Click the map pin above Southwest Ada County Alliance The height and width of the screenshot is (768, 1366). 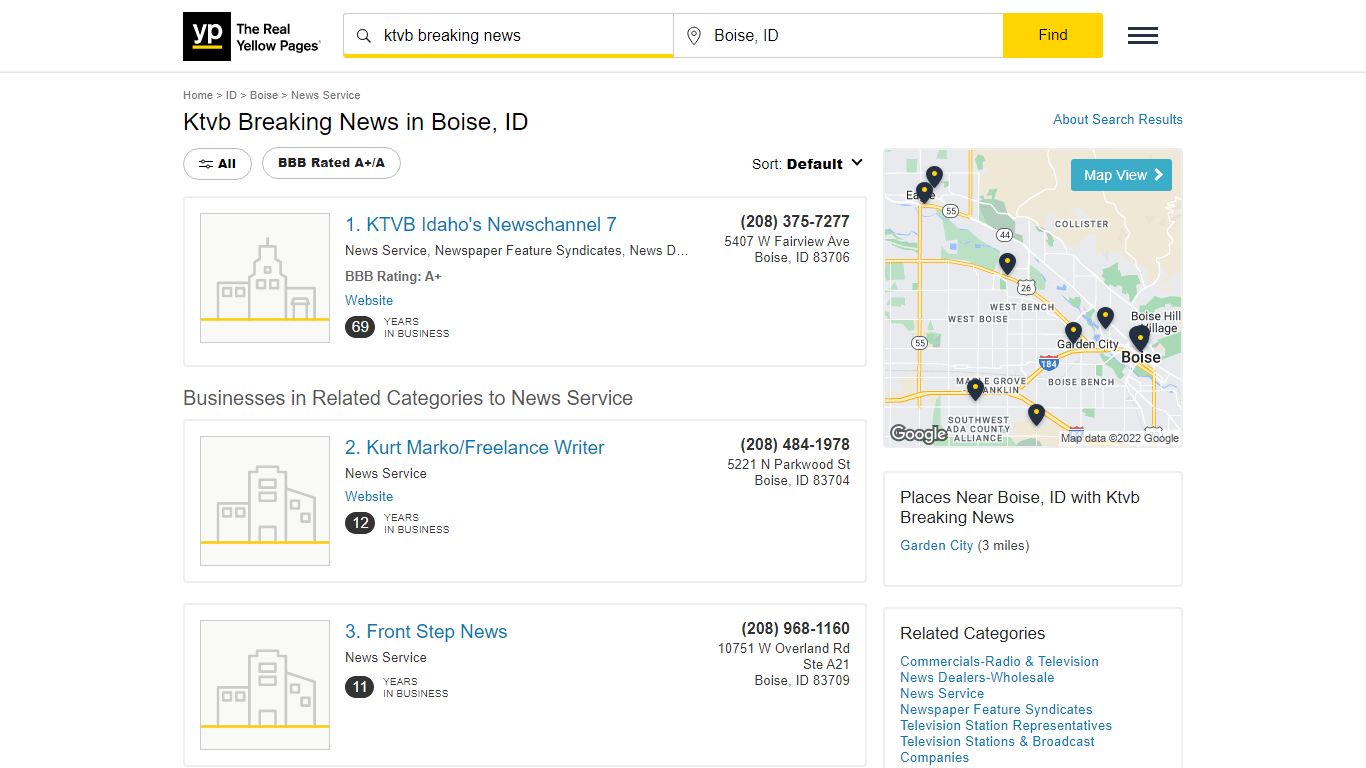click(1036, 414)
